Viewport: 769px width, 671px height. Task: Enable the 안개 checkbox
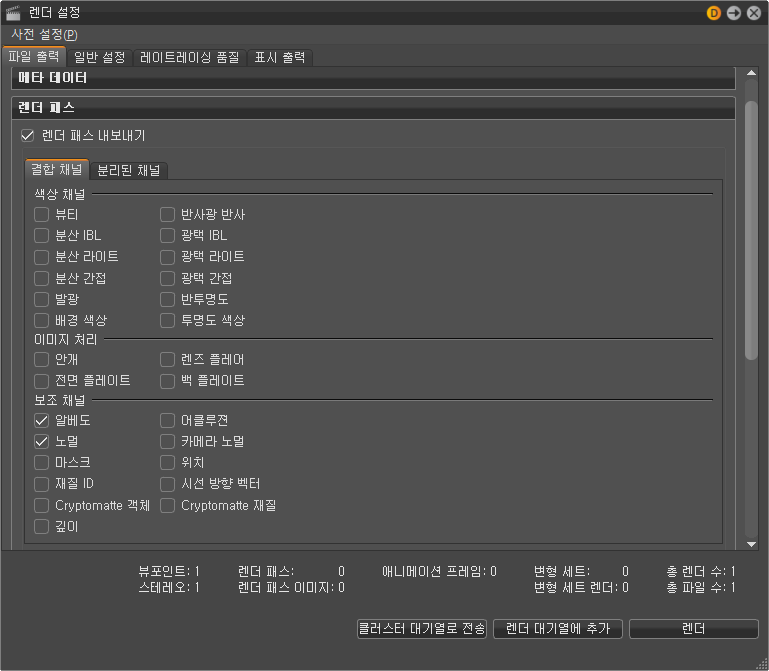tap(41, 360)
